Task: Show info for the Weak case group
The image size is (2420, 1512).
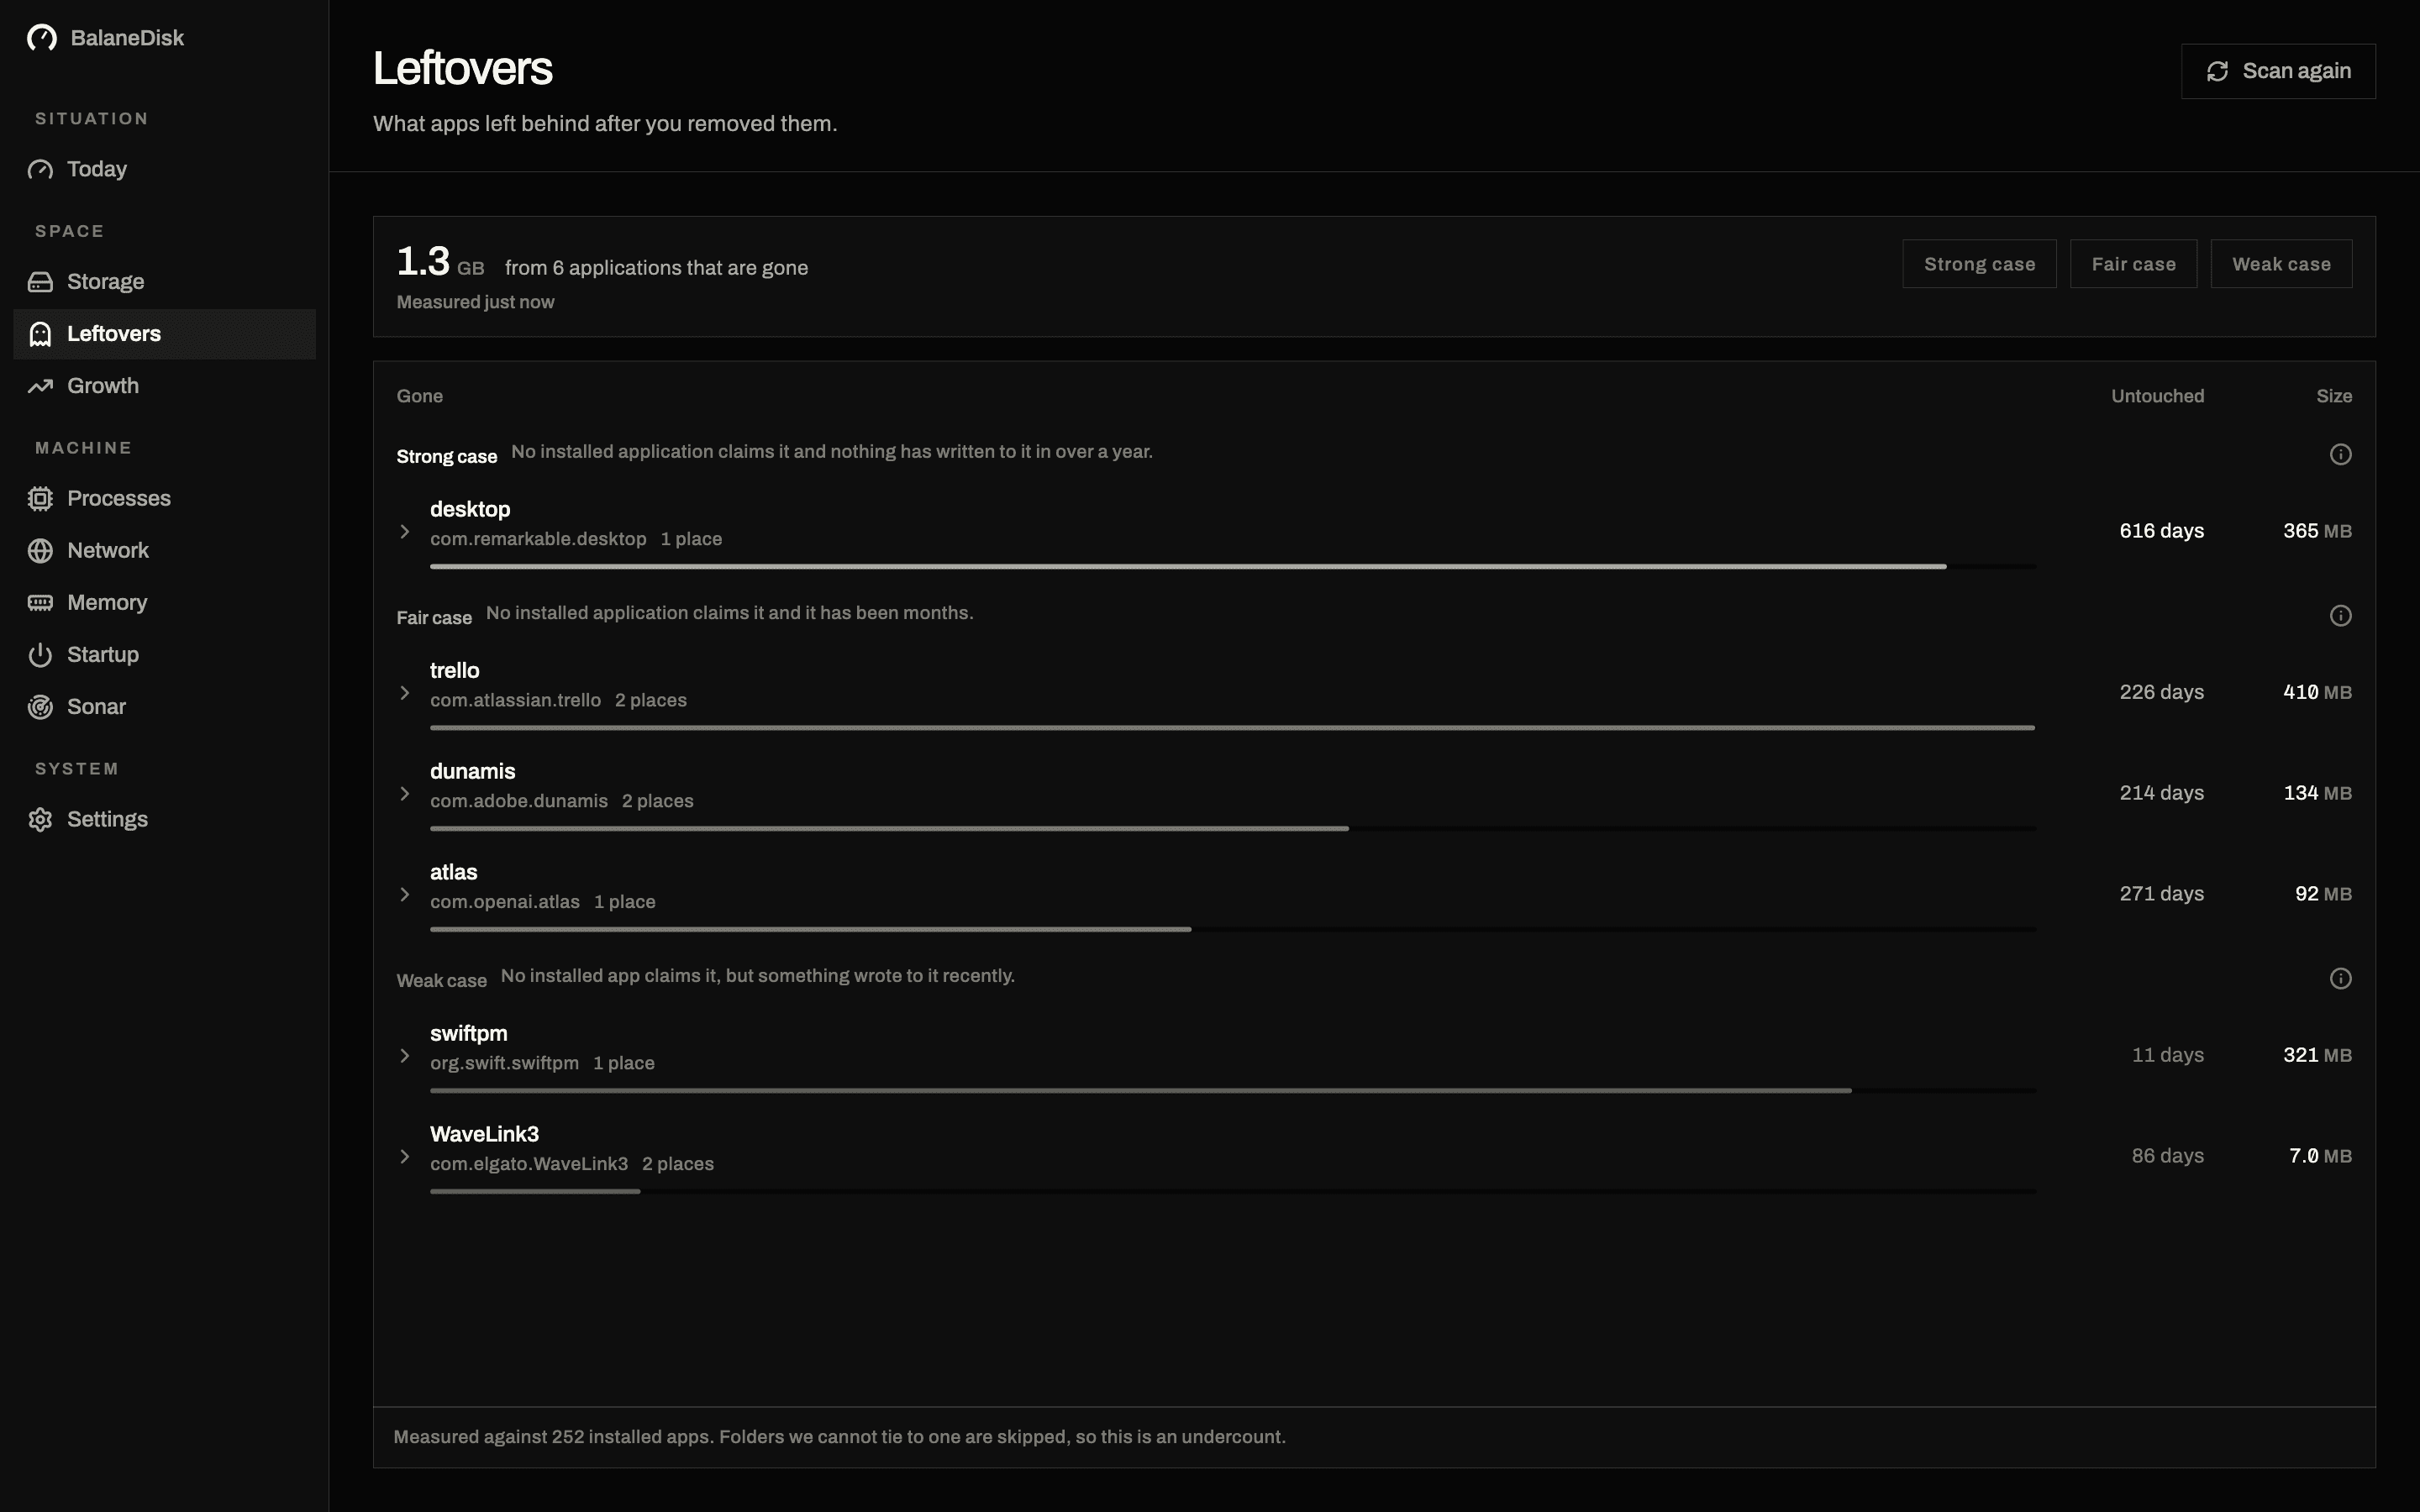Action: [x=2340, y=979]
